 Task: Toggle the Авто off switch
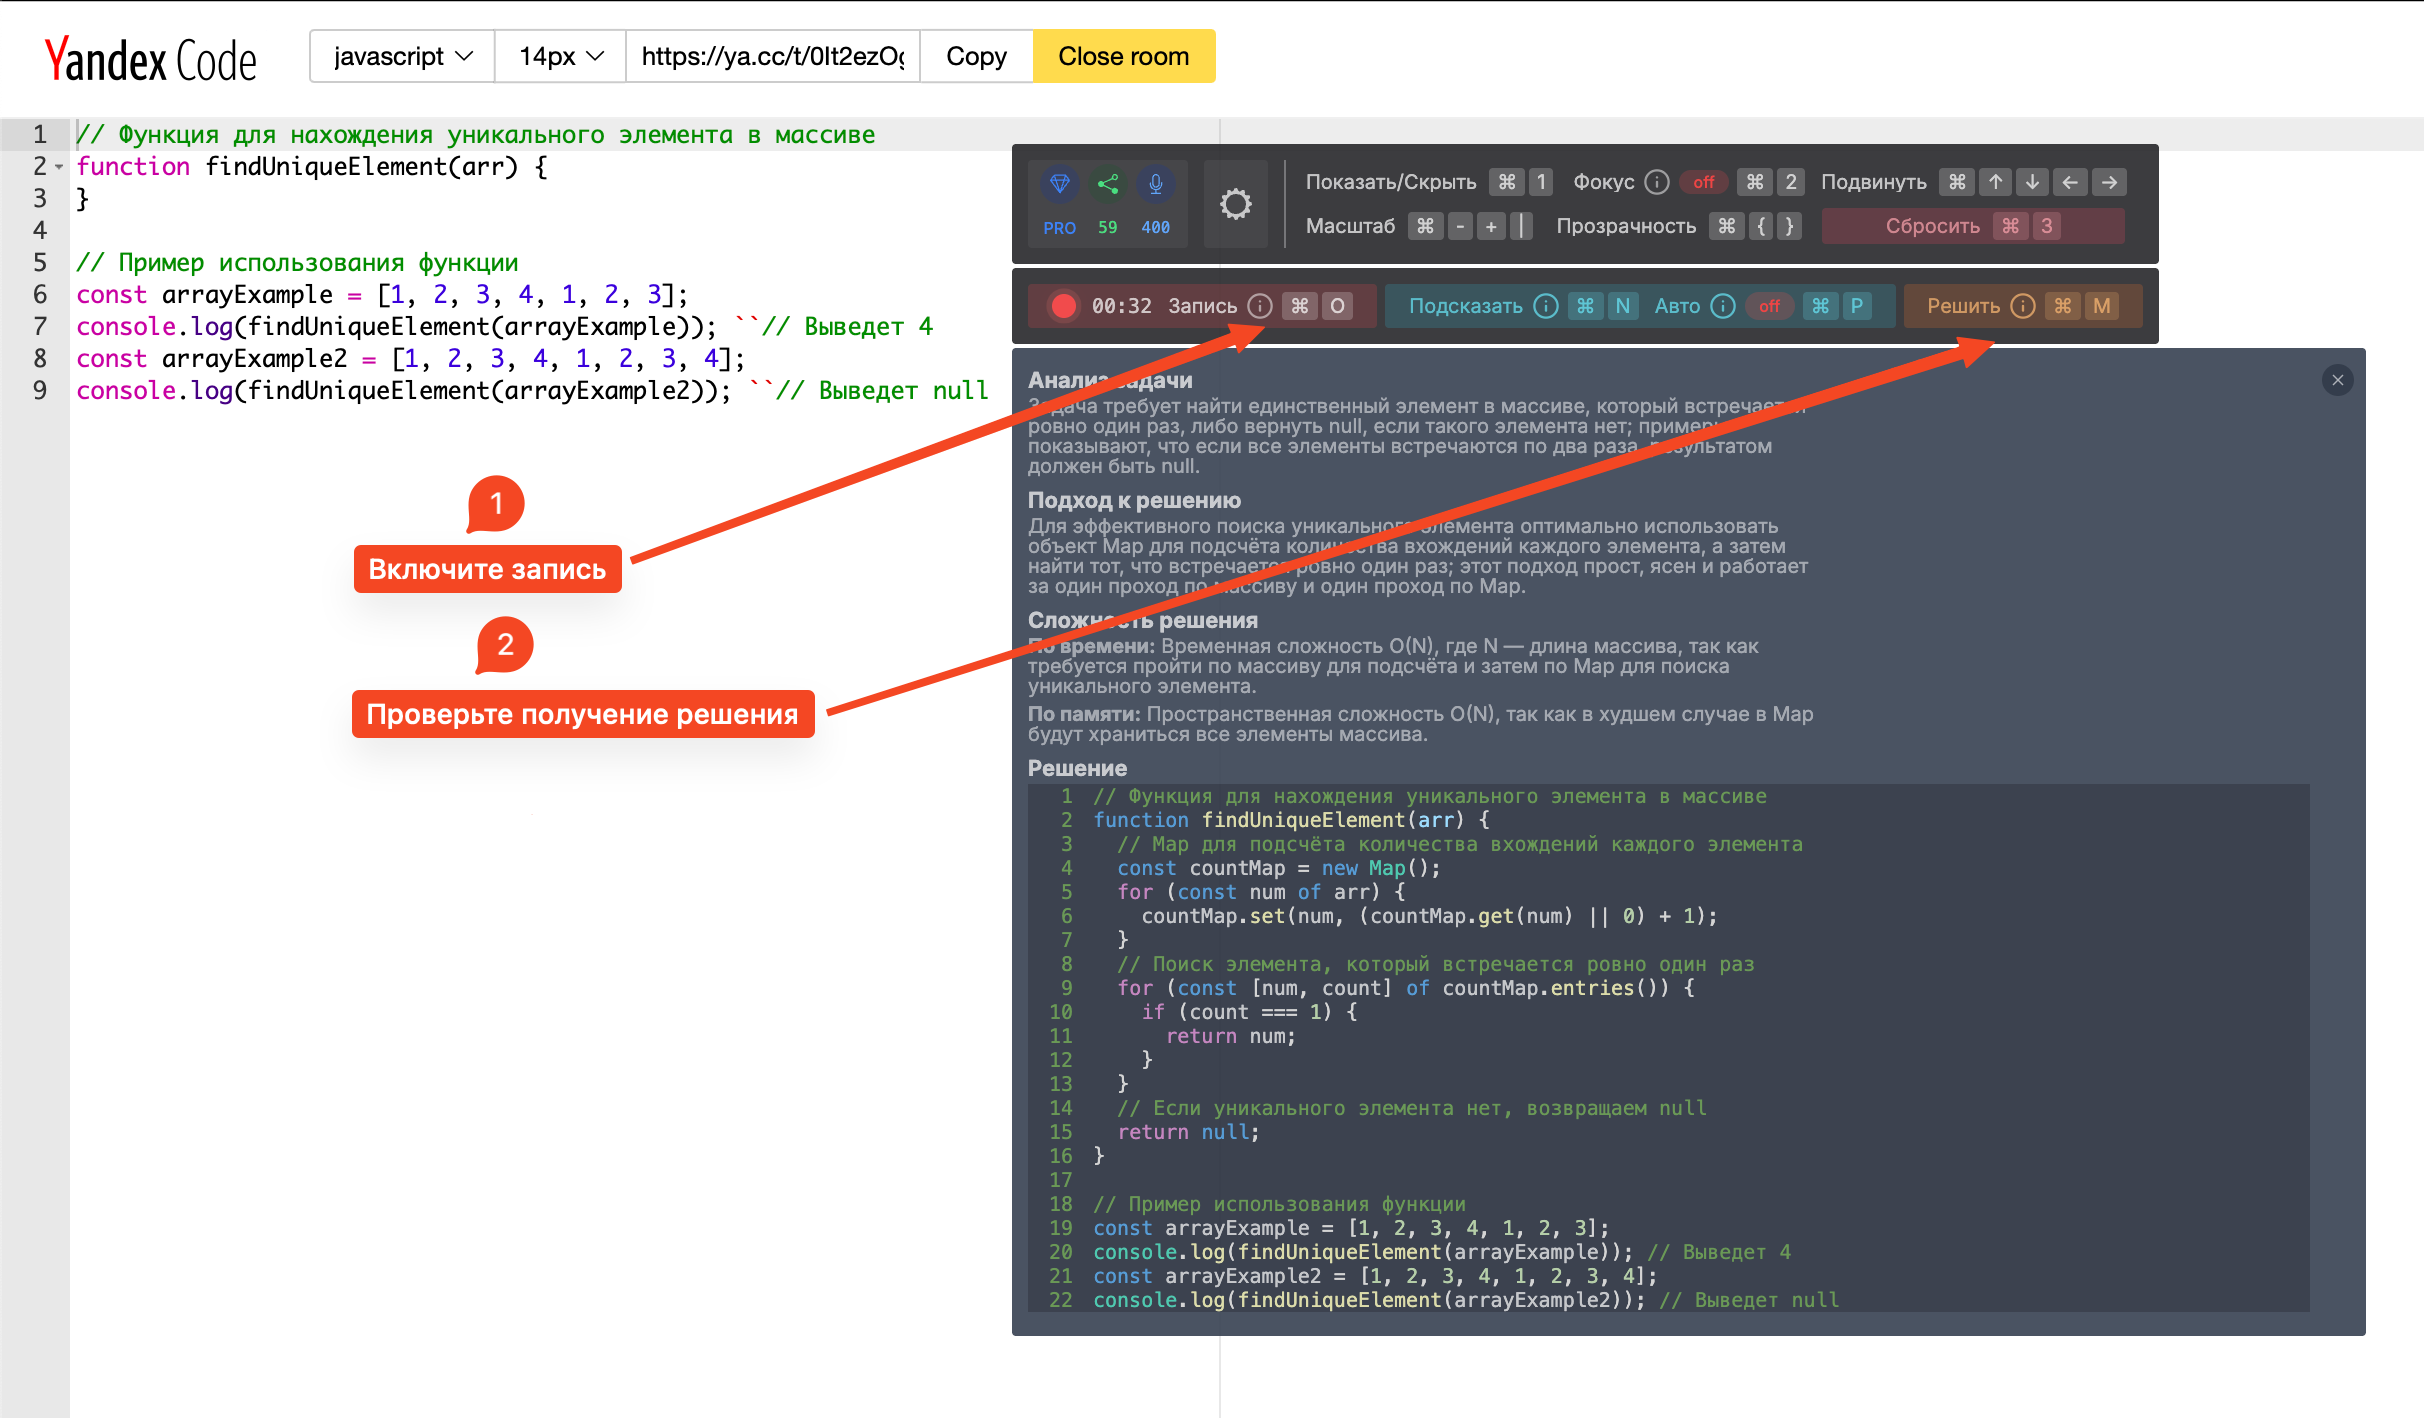click(x=1770, y=306)
